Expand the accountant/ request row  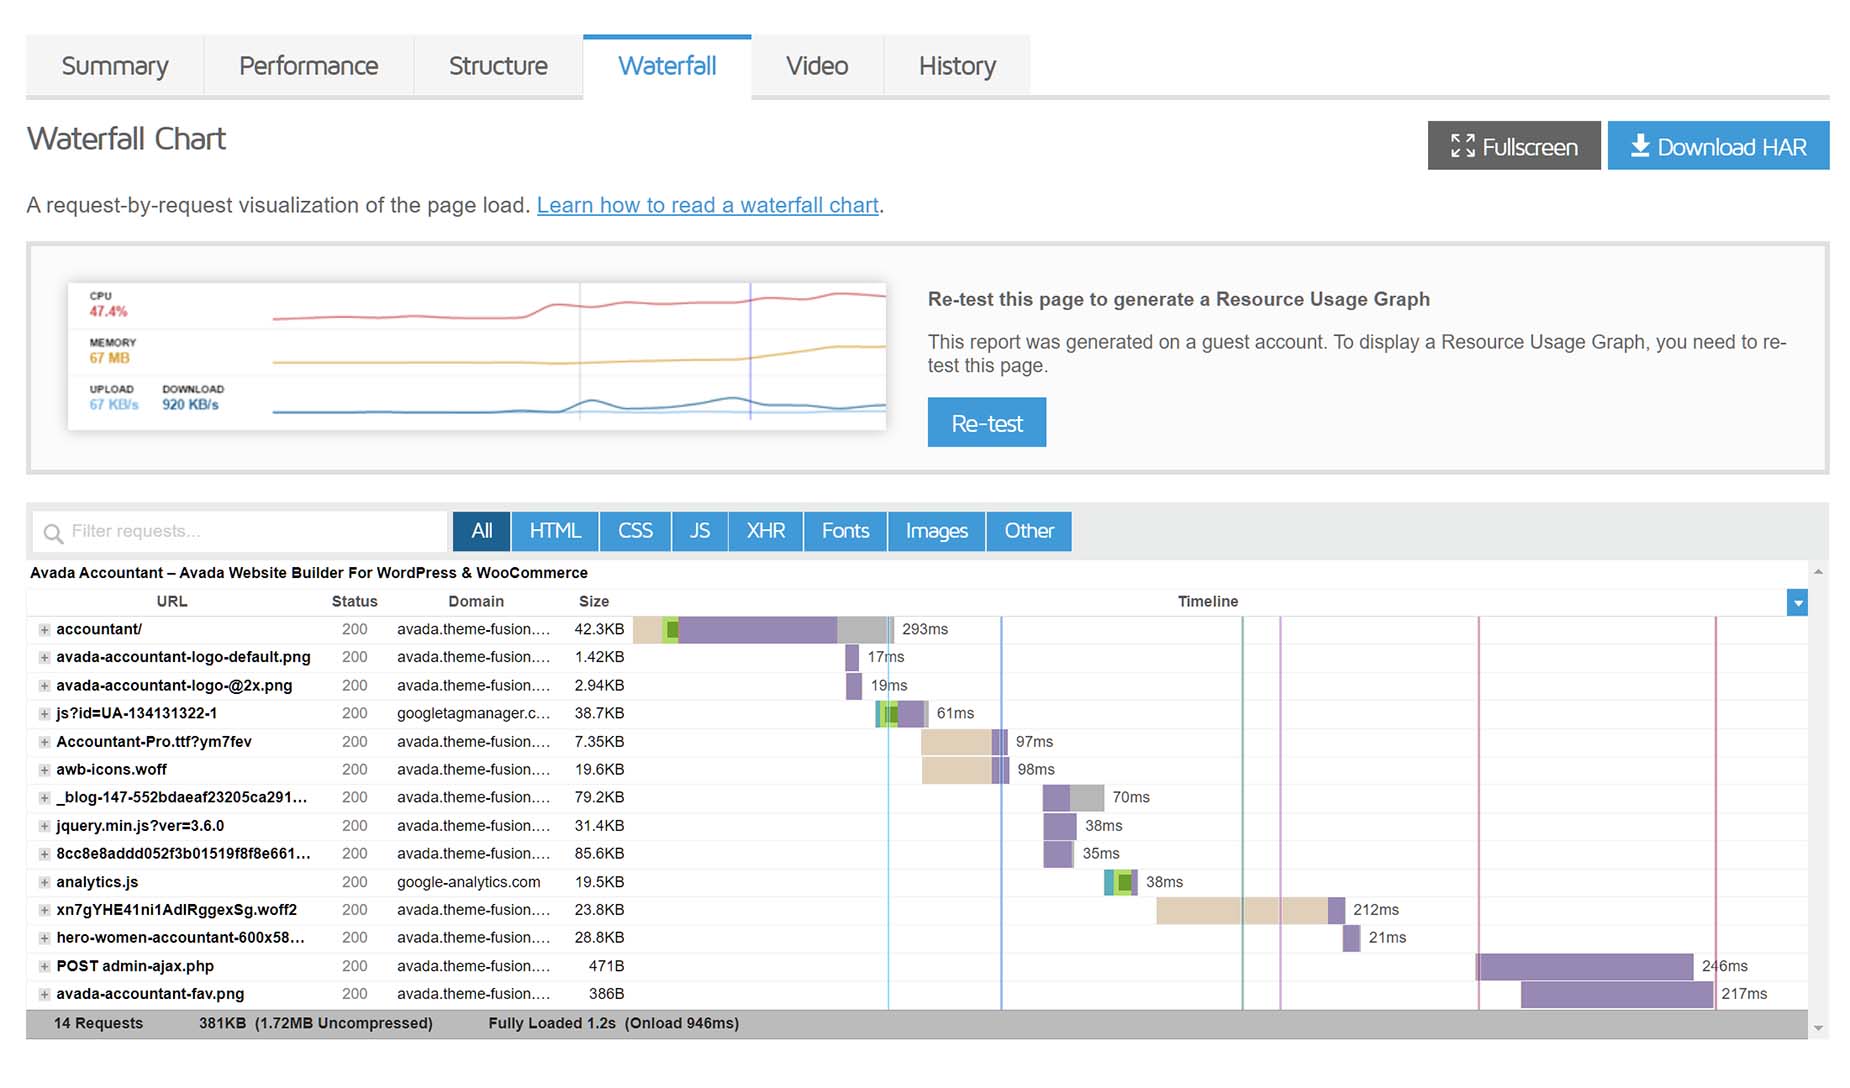(44, 630)
